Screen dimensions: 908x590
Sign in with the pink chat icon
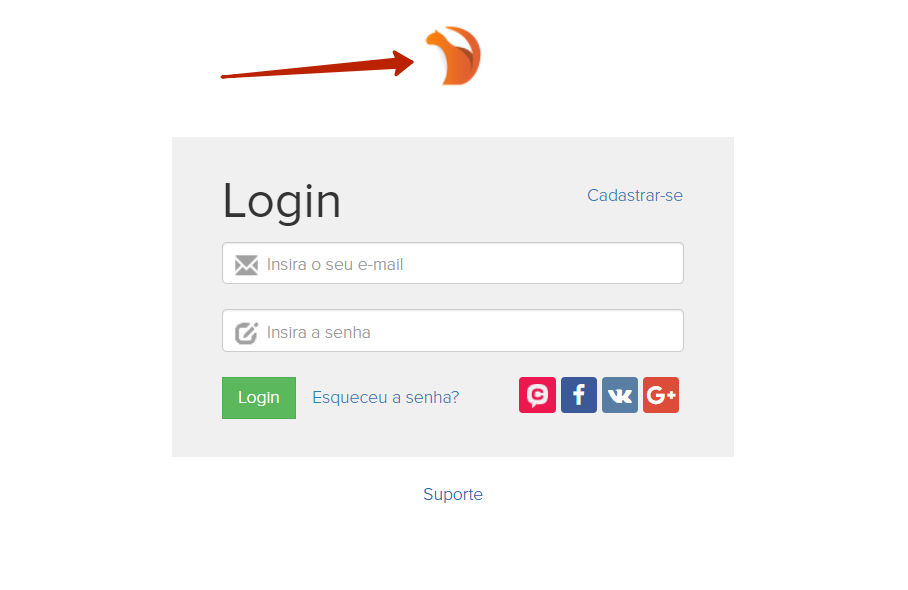(x=537, y=395)
